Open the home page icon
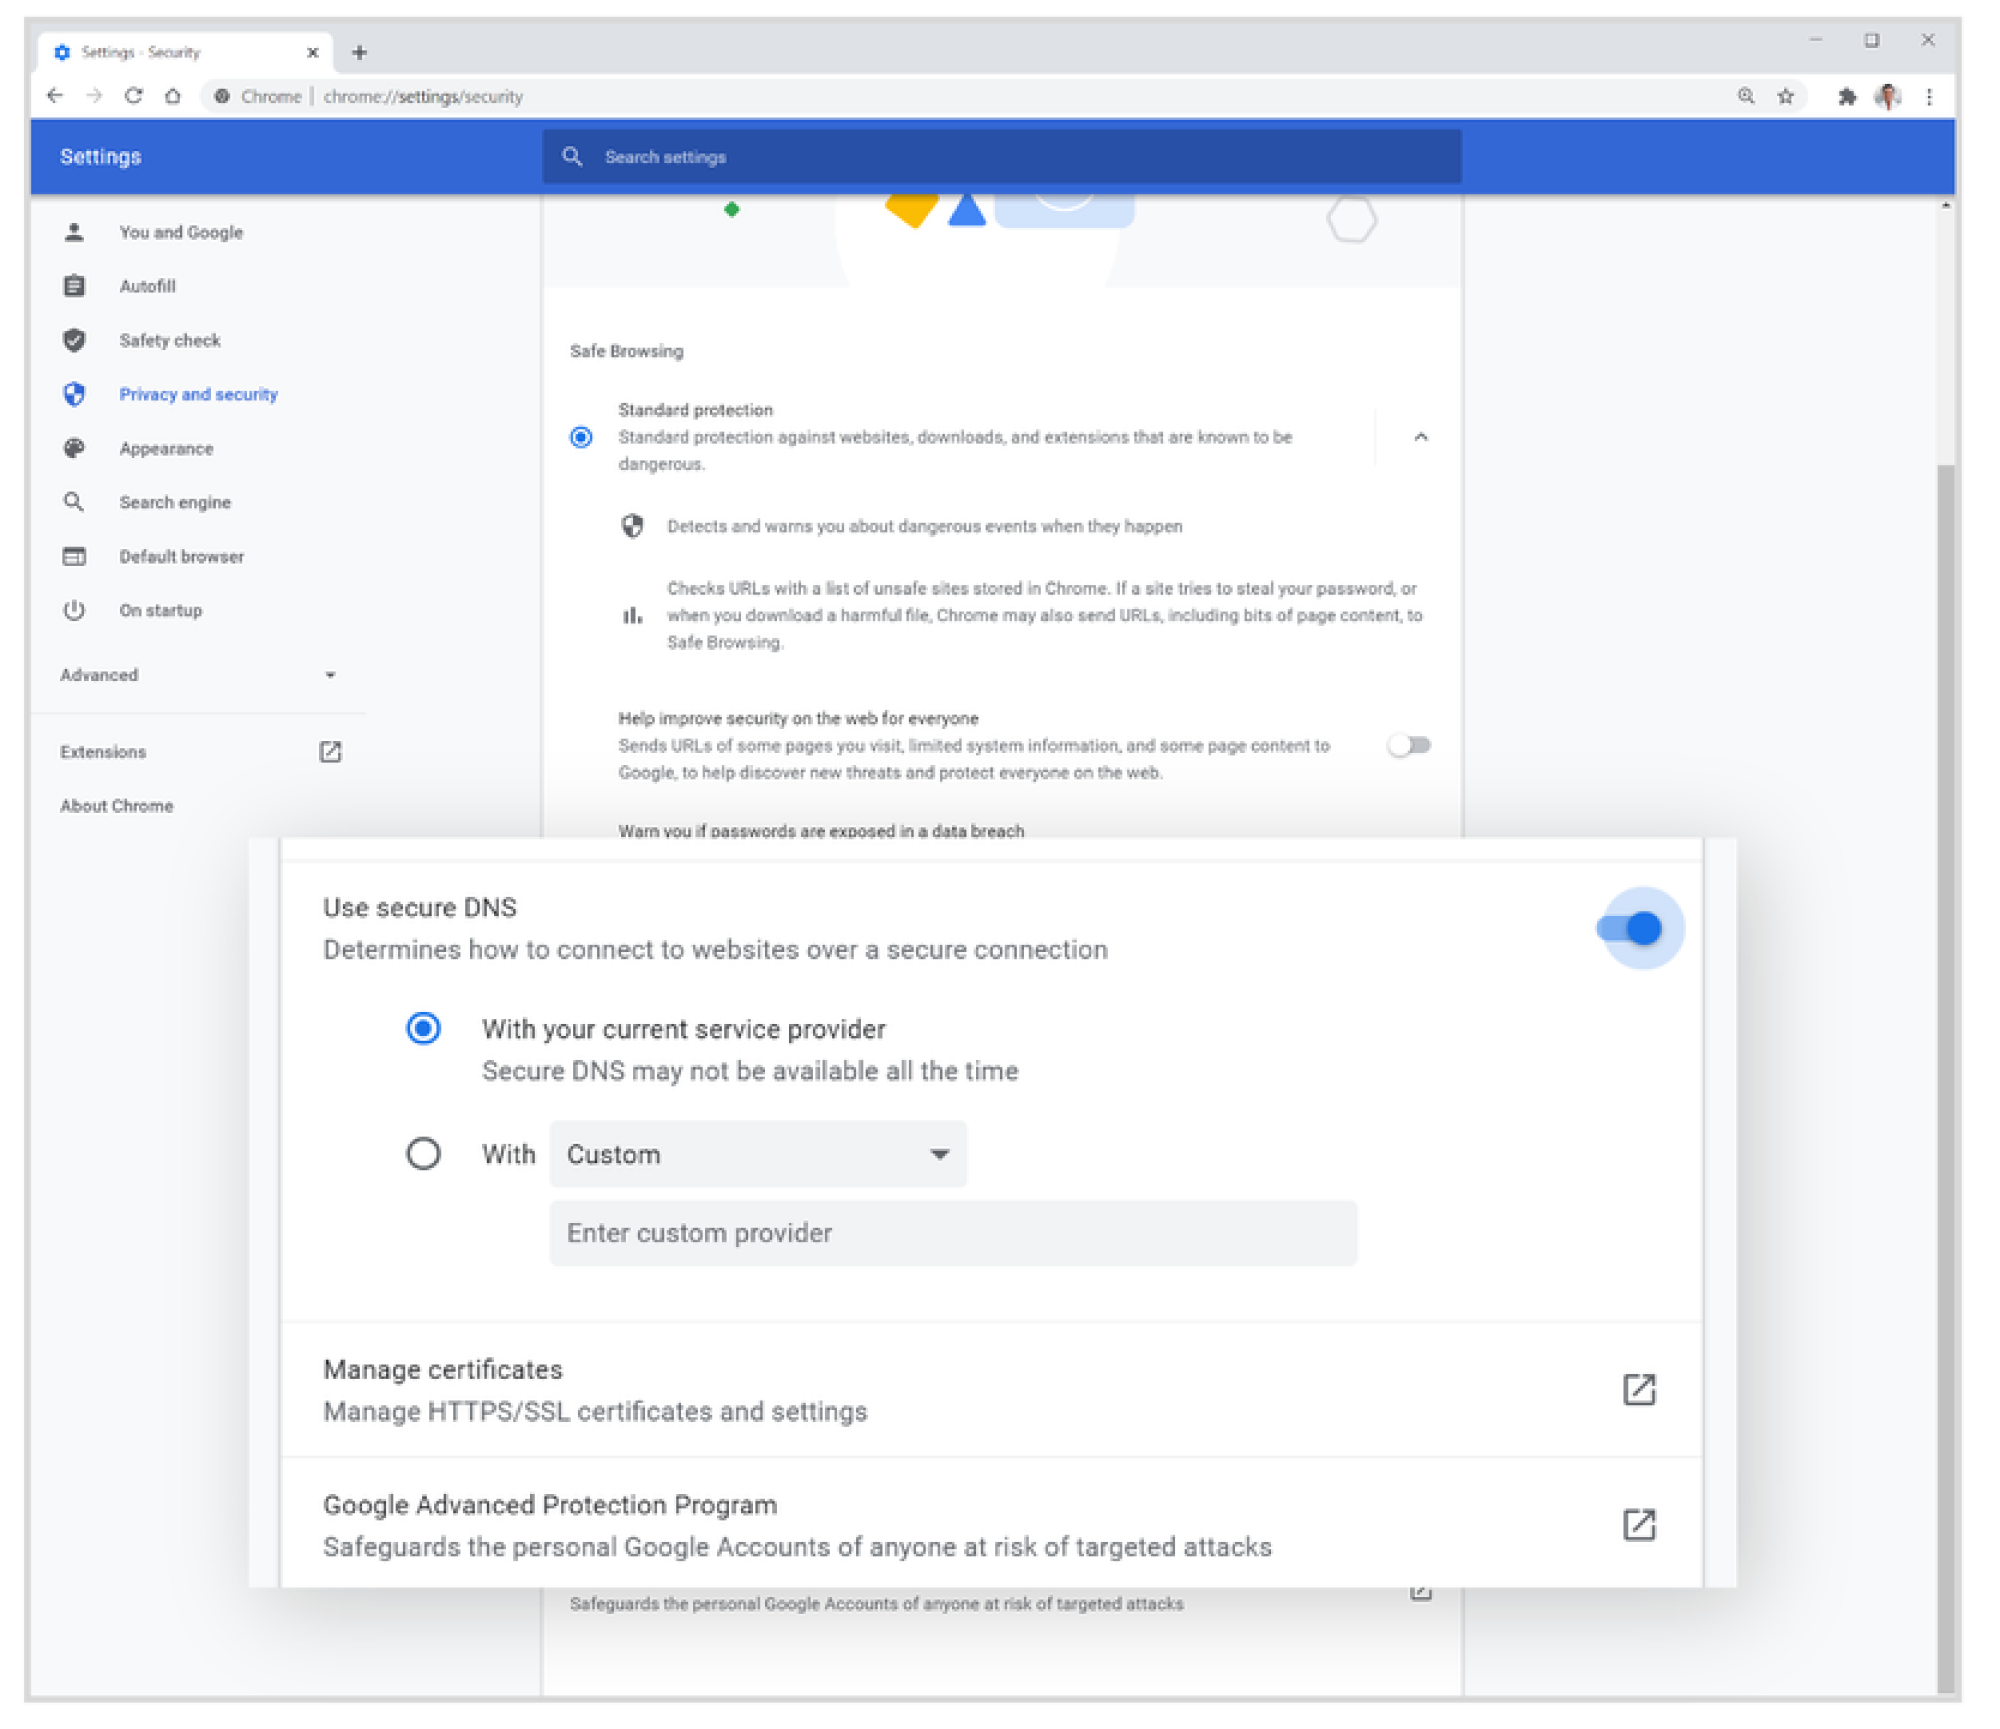The height and width of the screenshot is (1729, 2000). click(x=173, y=96)
